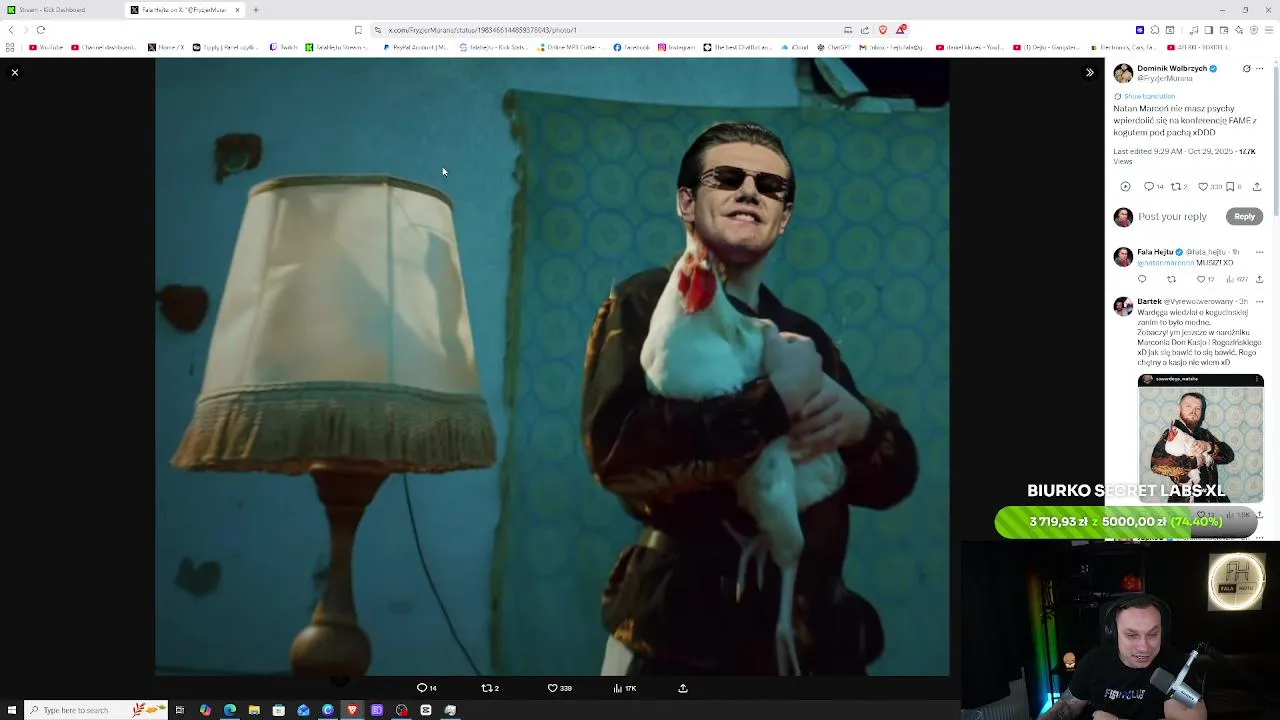1280x720 pixels.
Task: Open the Instagram bookmark
Action: tap(676, 47)
